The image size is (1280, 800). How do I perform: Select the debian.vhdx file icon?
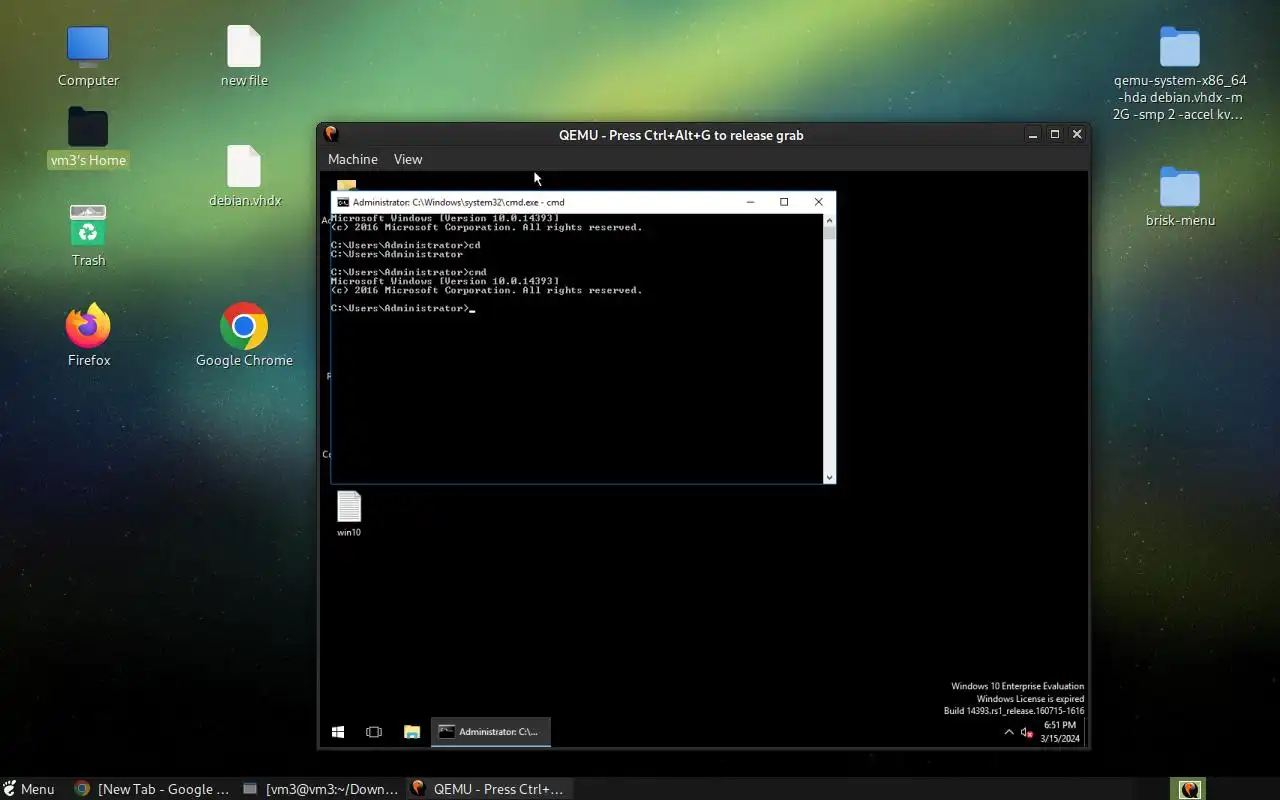244,166
